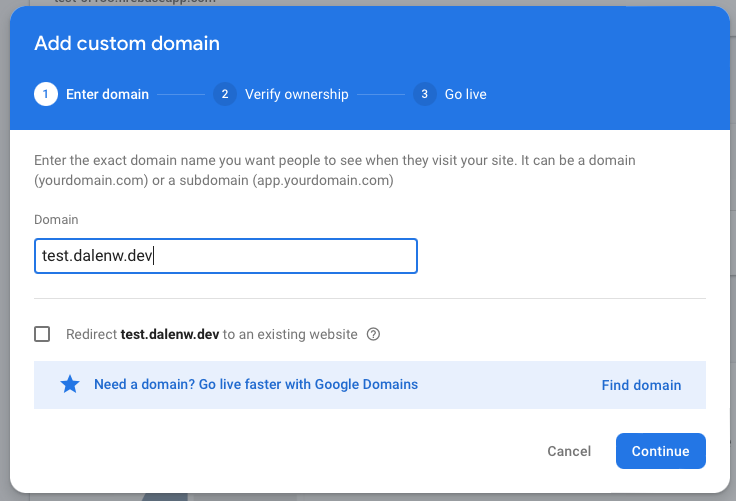Image resolution: width=736 pixels, height=501 pixels.
Task: Click the bold test.dalenw.dev redirect label
Action: [x=169, y=335]
